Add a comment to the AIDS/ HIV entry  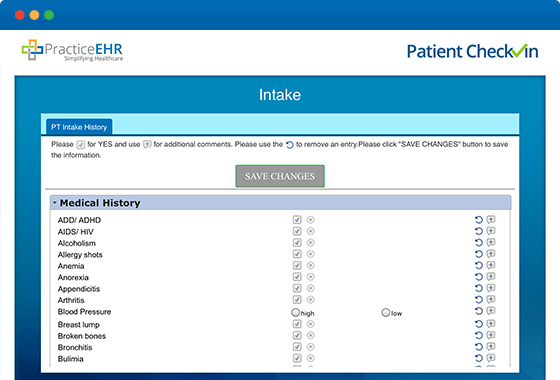coord(491,231)
